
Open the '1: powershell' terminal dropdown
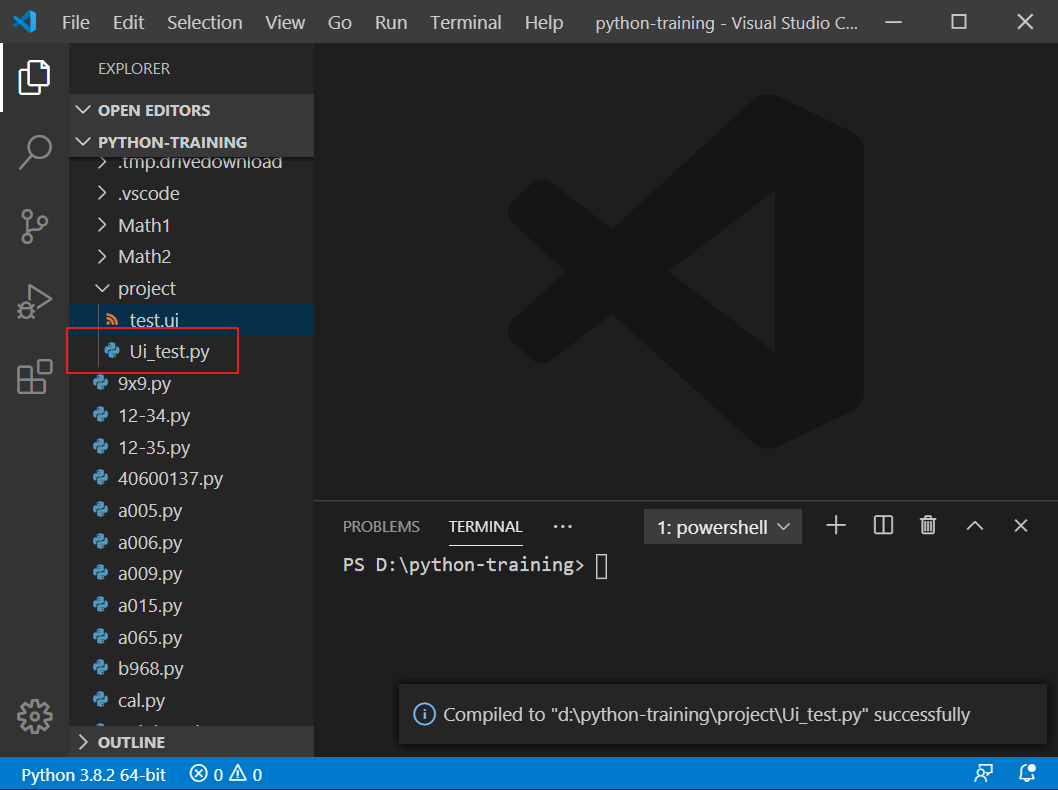point(722,525)
